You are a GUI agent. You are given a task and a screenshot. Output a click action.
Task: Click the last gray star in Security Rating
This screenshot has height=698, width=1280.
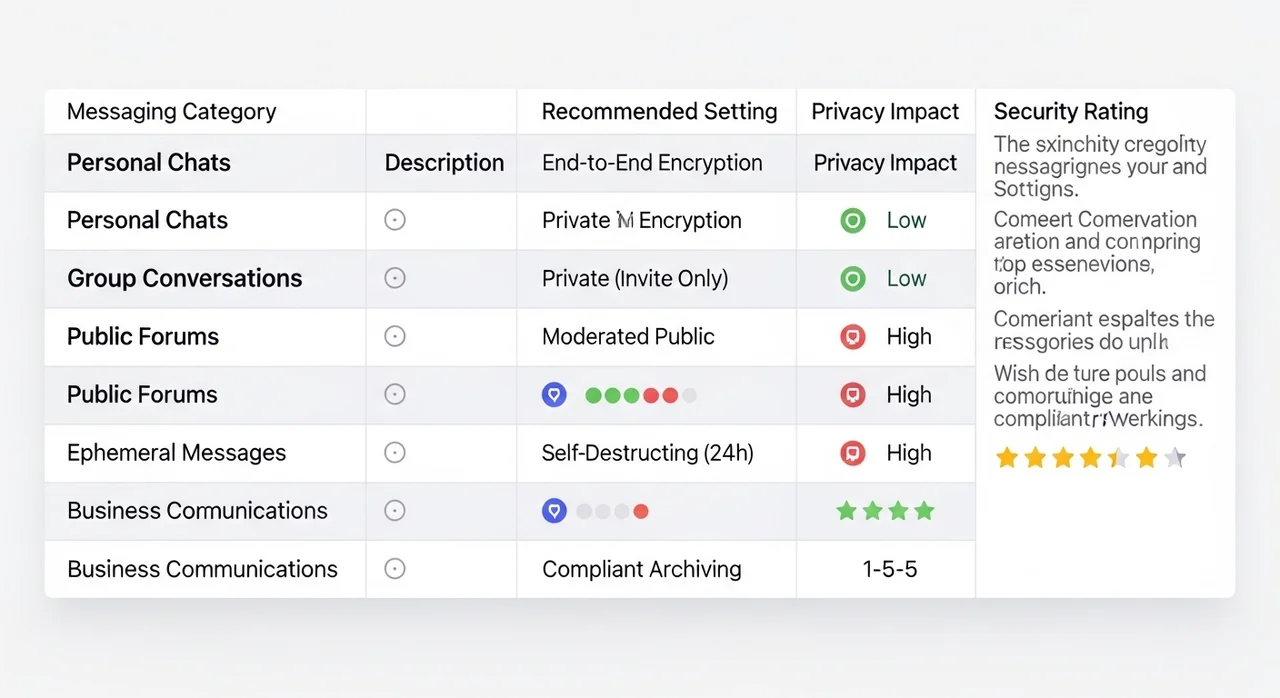click(x=1176, y=458)
